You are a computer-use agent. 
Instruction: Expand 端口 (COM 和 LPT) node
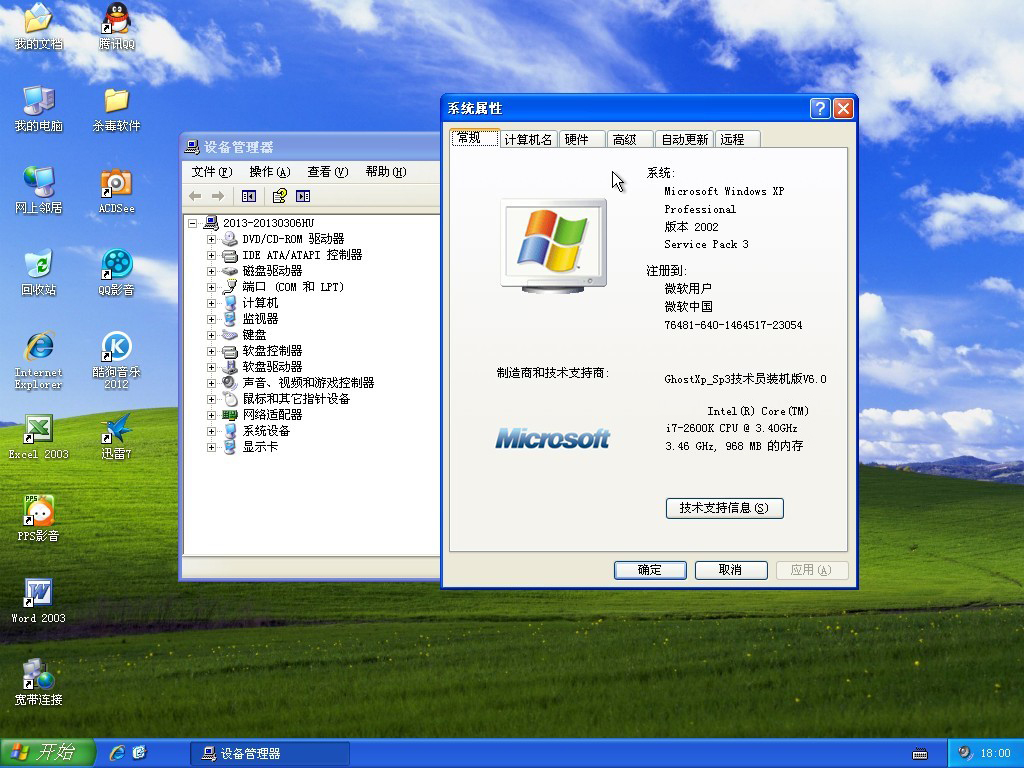click(211, 287)
